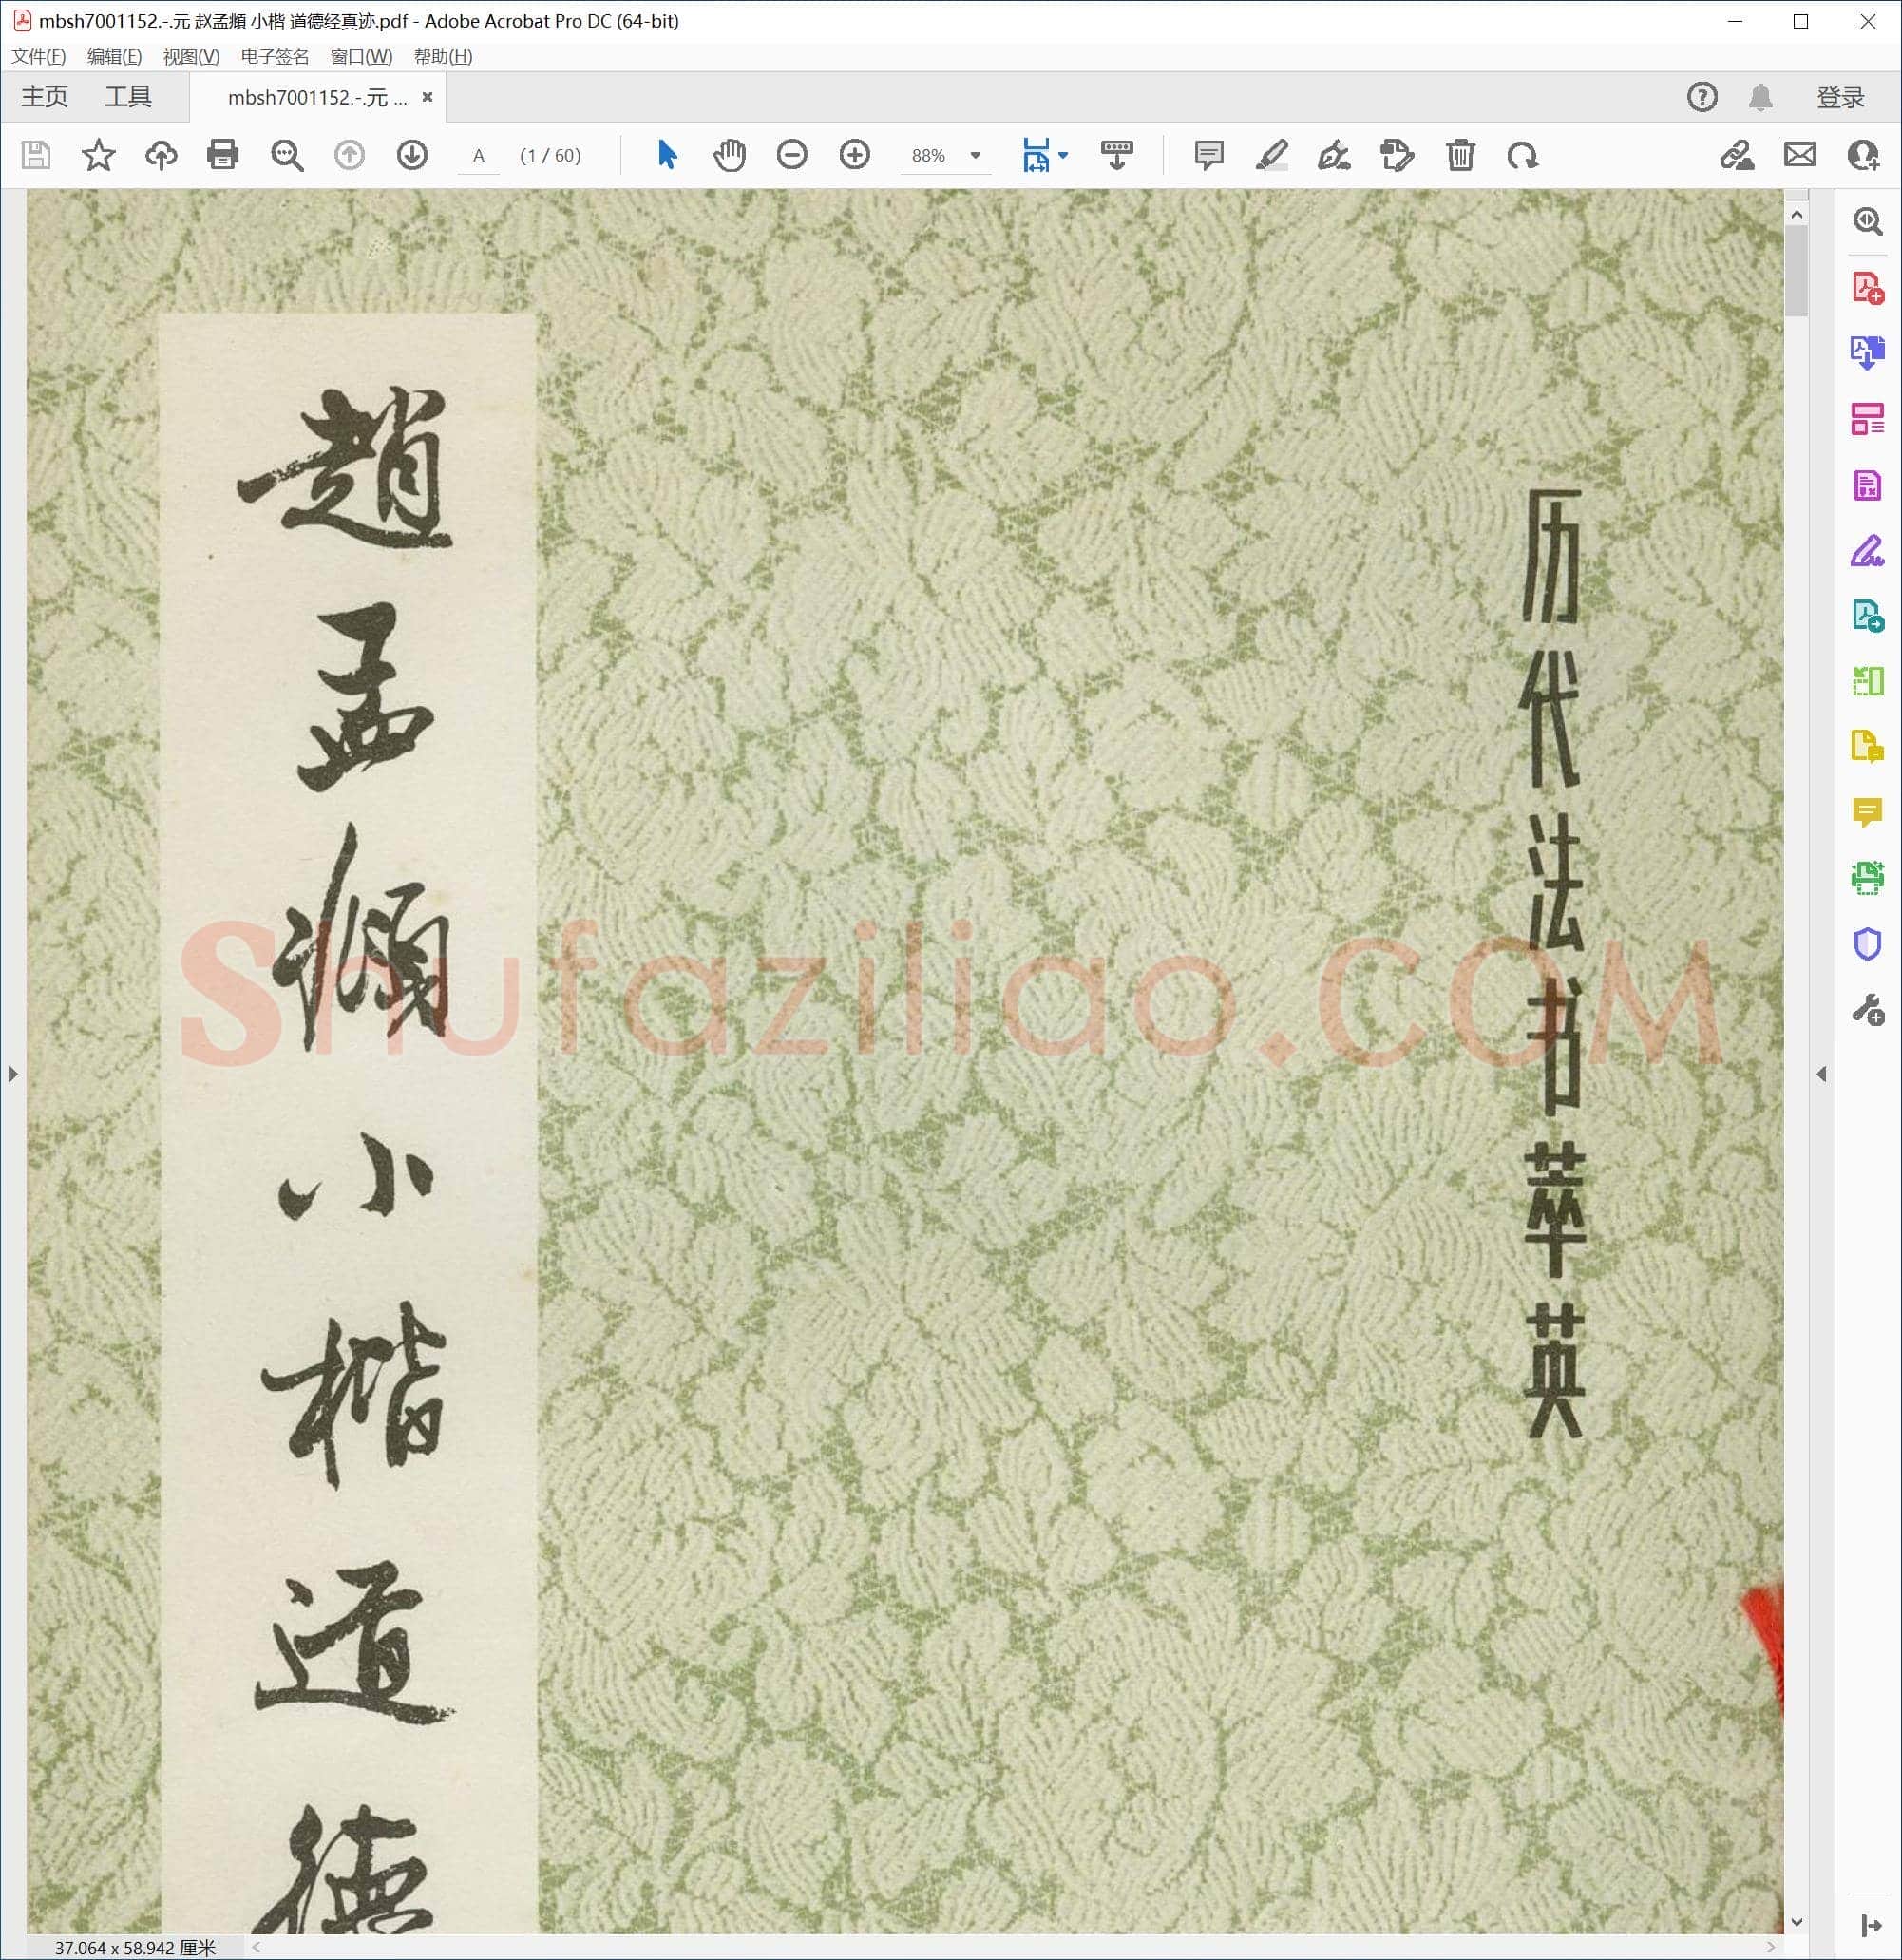This screenshot has width=1902, height=1960.
Task: Click page size text 37.064 x 58.942 厘米
Action: point(135,1947)
